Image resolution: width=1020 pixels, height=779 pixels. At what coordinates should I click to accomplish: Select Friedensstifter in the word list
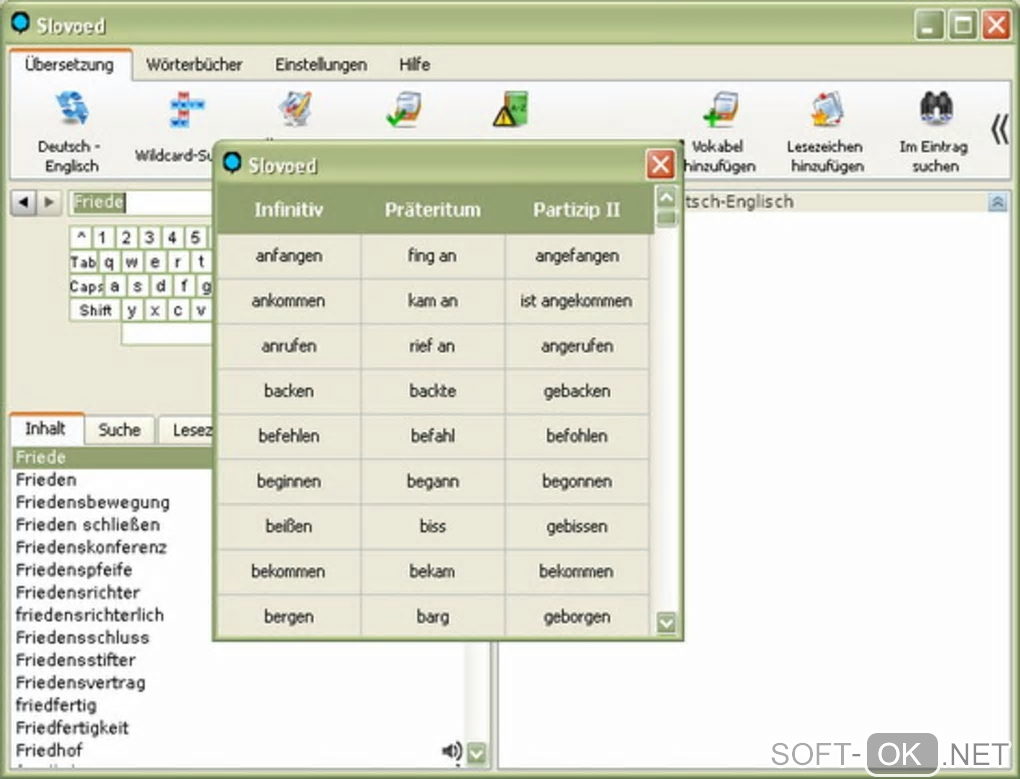click(x=76, y=660)
